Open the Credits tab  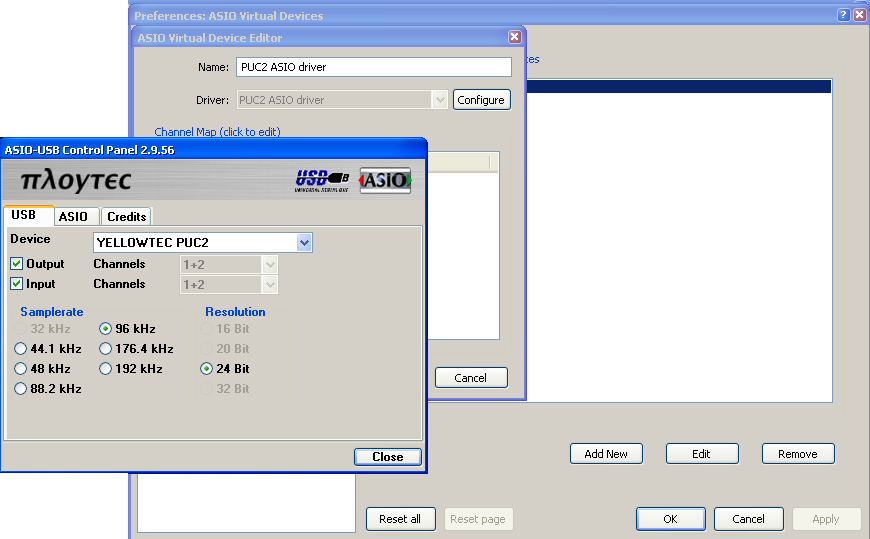pos(127,216)
